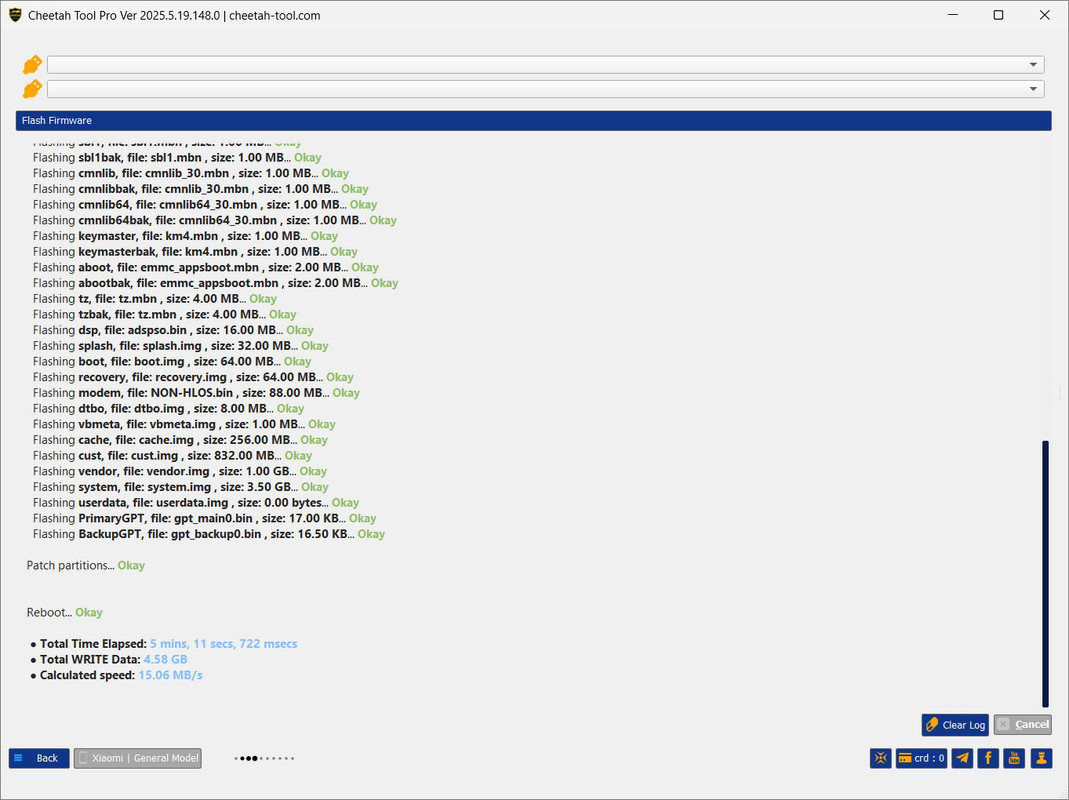The height and width of the screenshot is (800, 1069).
Task: Click the log vertical scrollbar thumb
Action: coord(1045,574)
